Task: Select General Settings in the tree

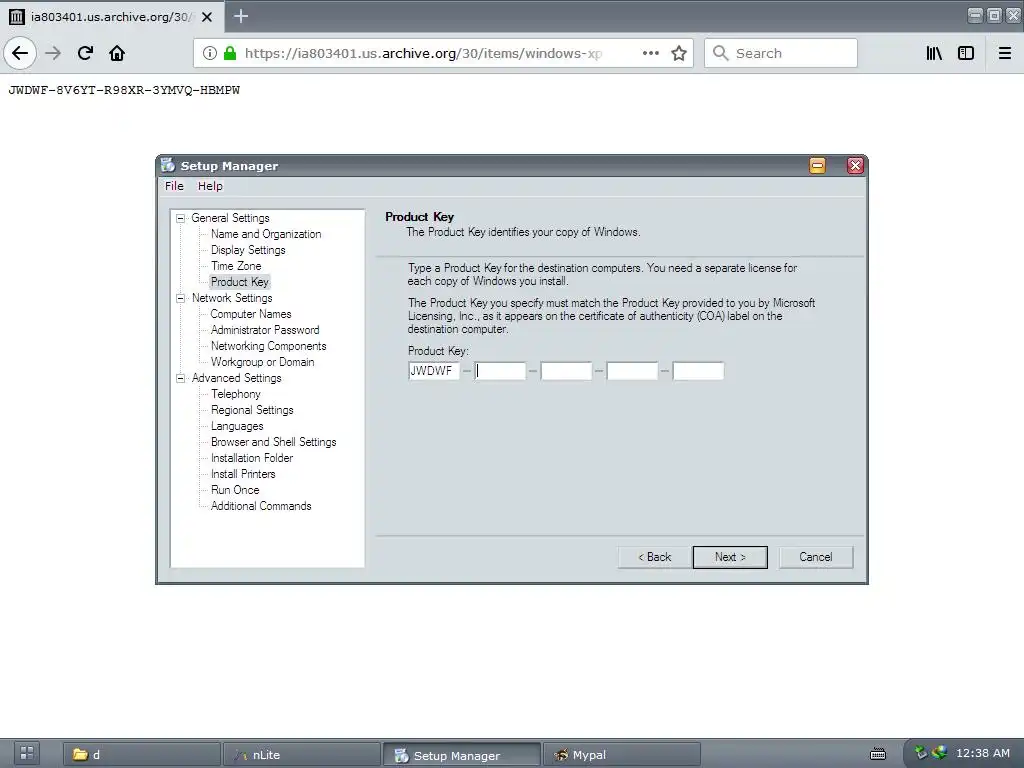Action: [x=230, y=218]
